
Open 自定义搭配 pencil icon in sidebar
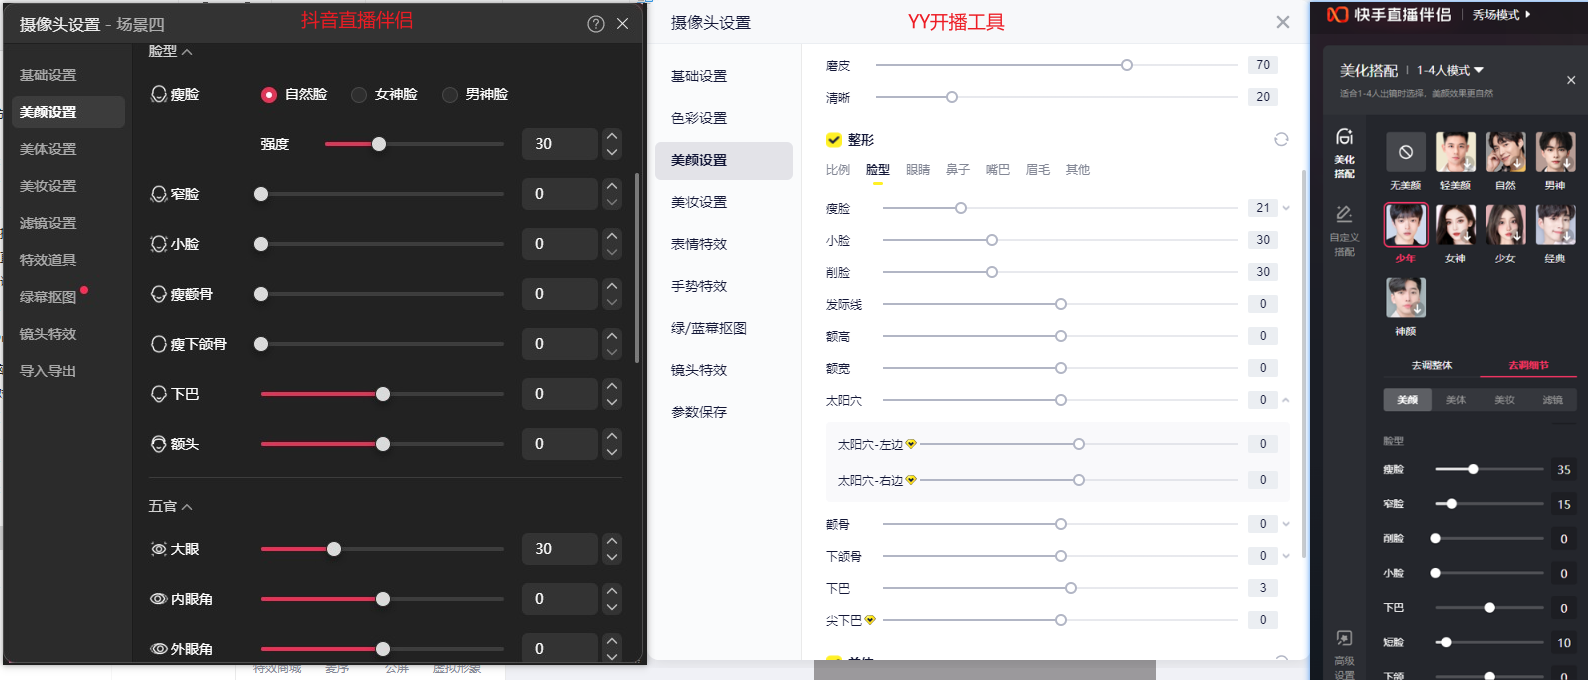(1344, 214)
